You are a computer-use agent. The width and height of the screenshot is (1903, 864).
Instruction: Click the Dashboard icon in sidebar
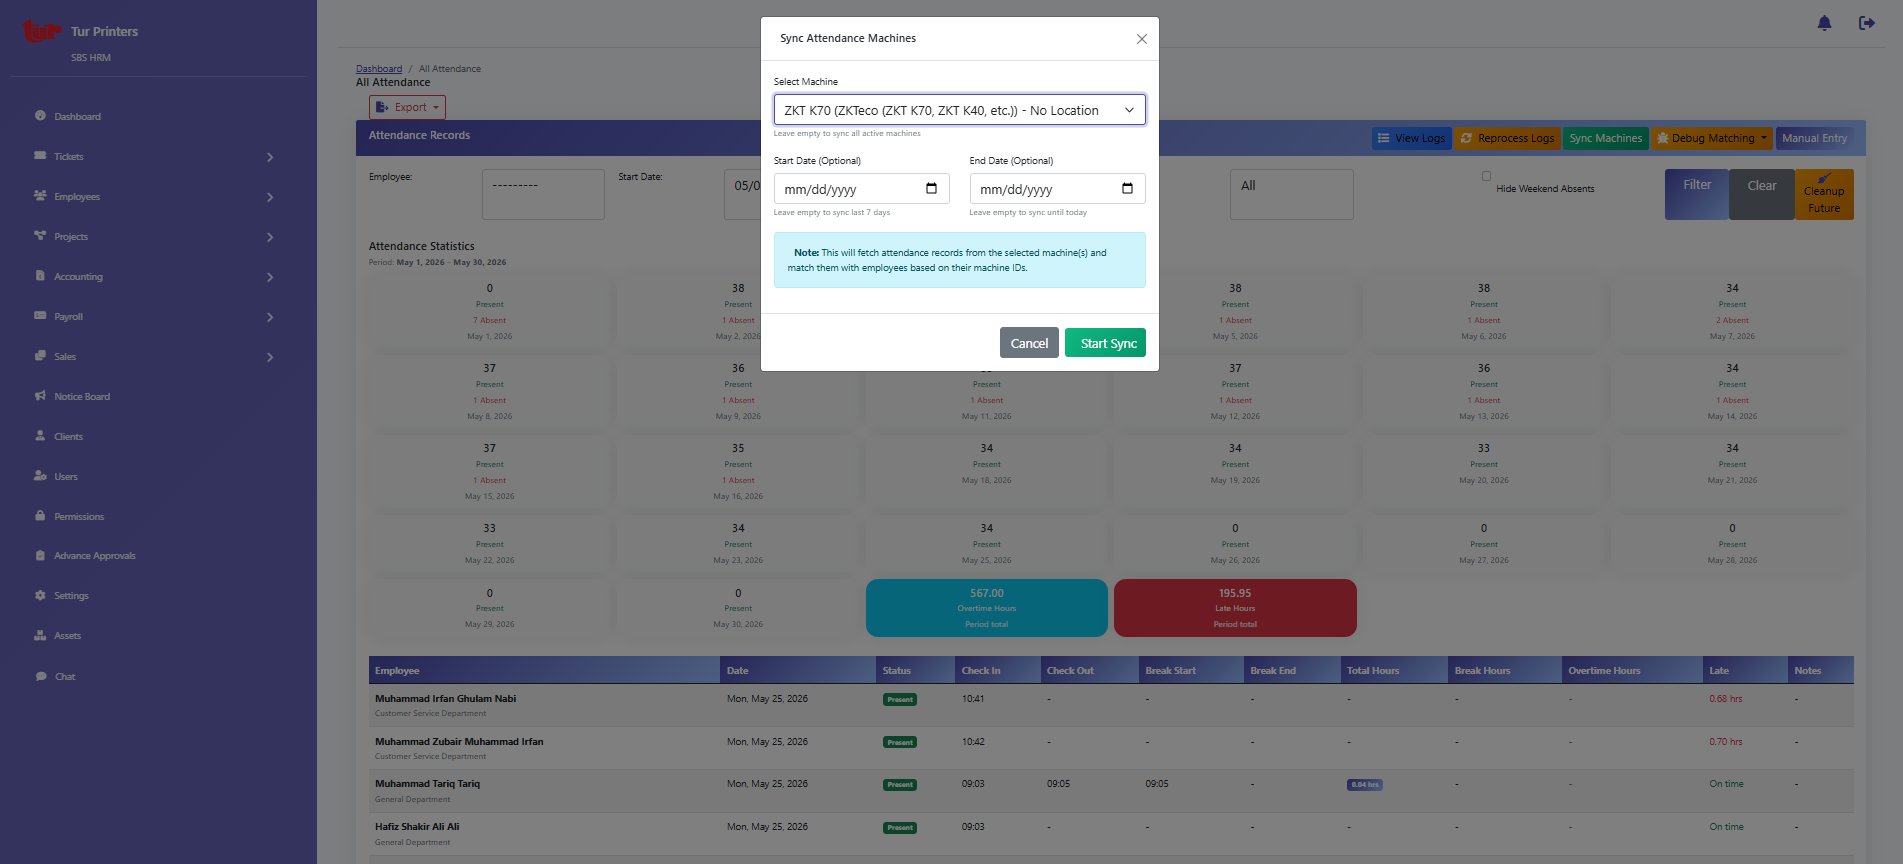[40, 116]
